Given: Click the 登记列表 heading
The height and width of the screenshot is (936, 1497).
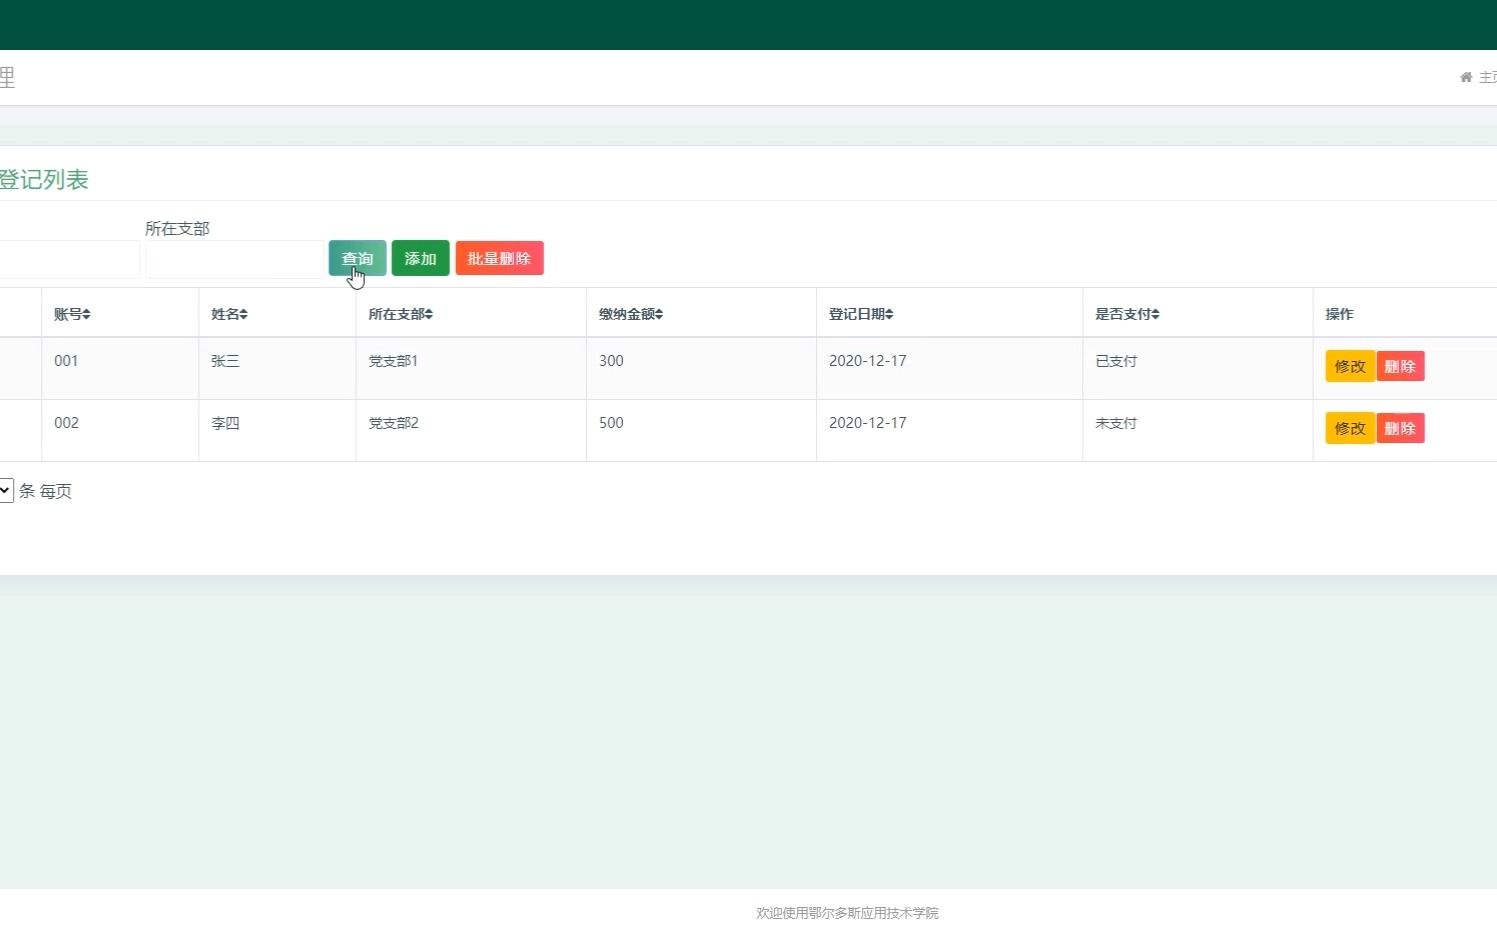Looking at the screenshot, I should coord(43,180).
